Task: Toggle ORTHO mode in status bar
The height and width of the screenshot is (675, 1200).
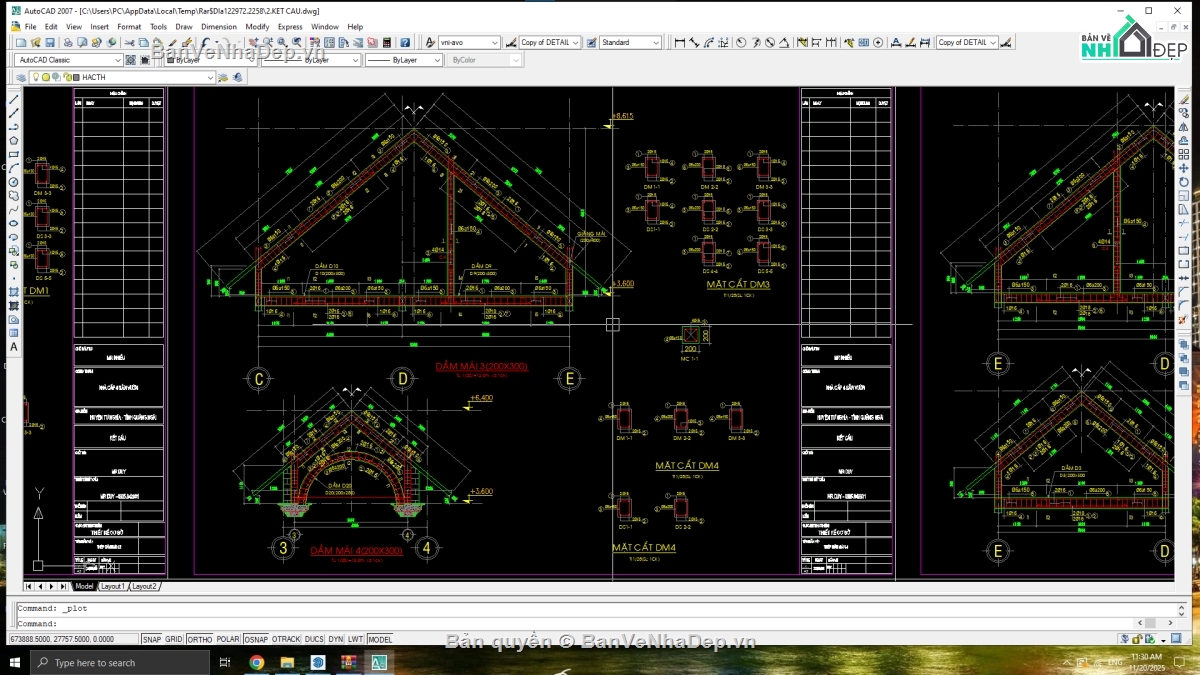Action: (200, 639)
